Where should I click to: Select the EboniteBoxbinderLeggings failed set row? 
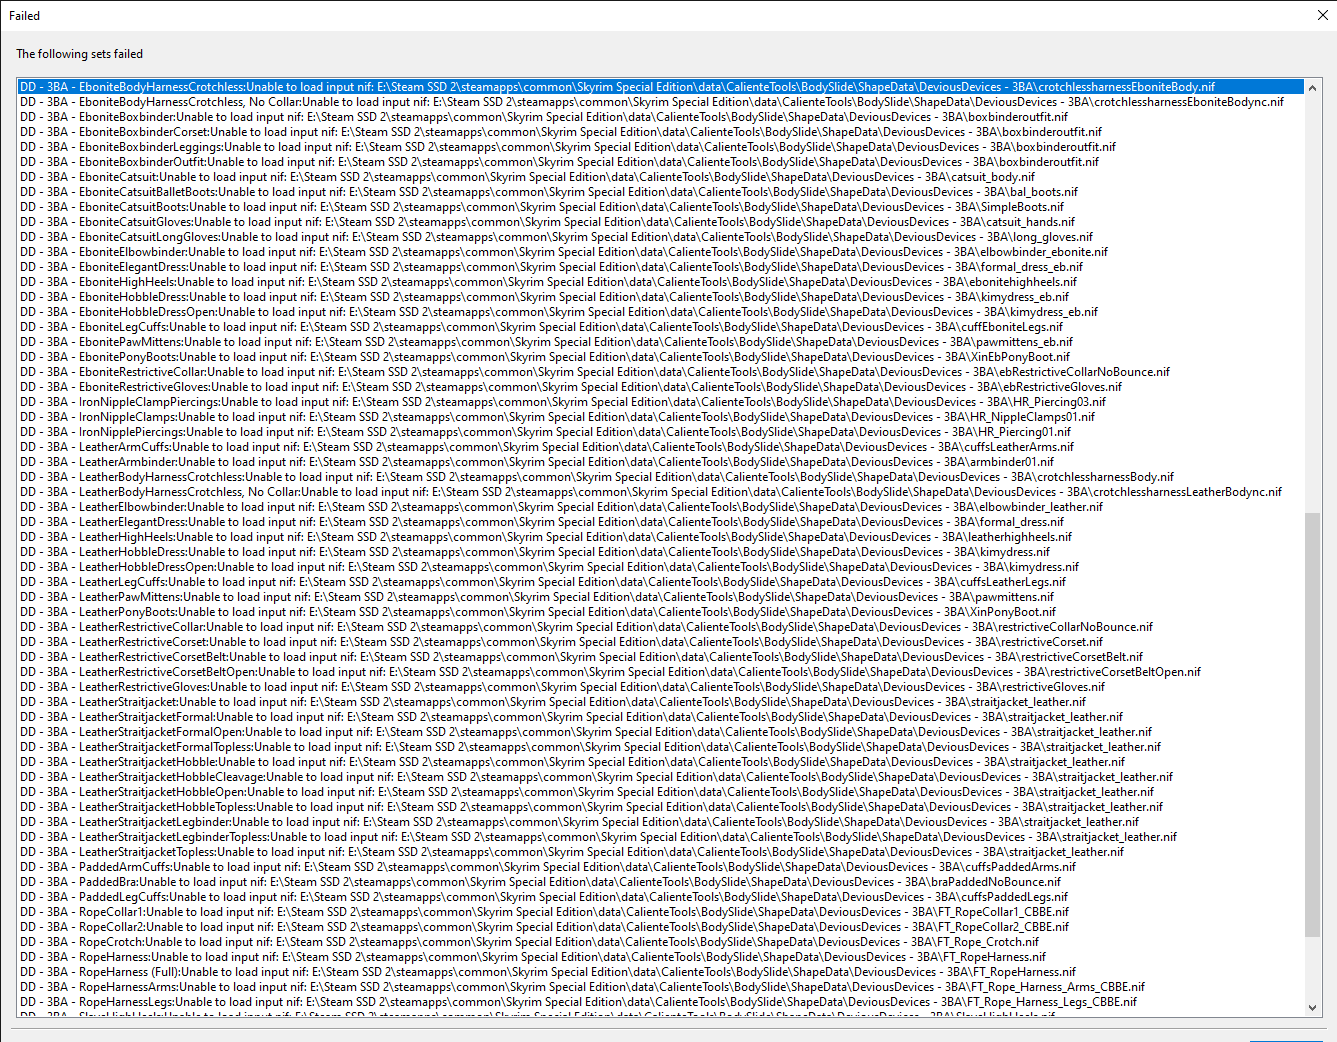[661, 147]
